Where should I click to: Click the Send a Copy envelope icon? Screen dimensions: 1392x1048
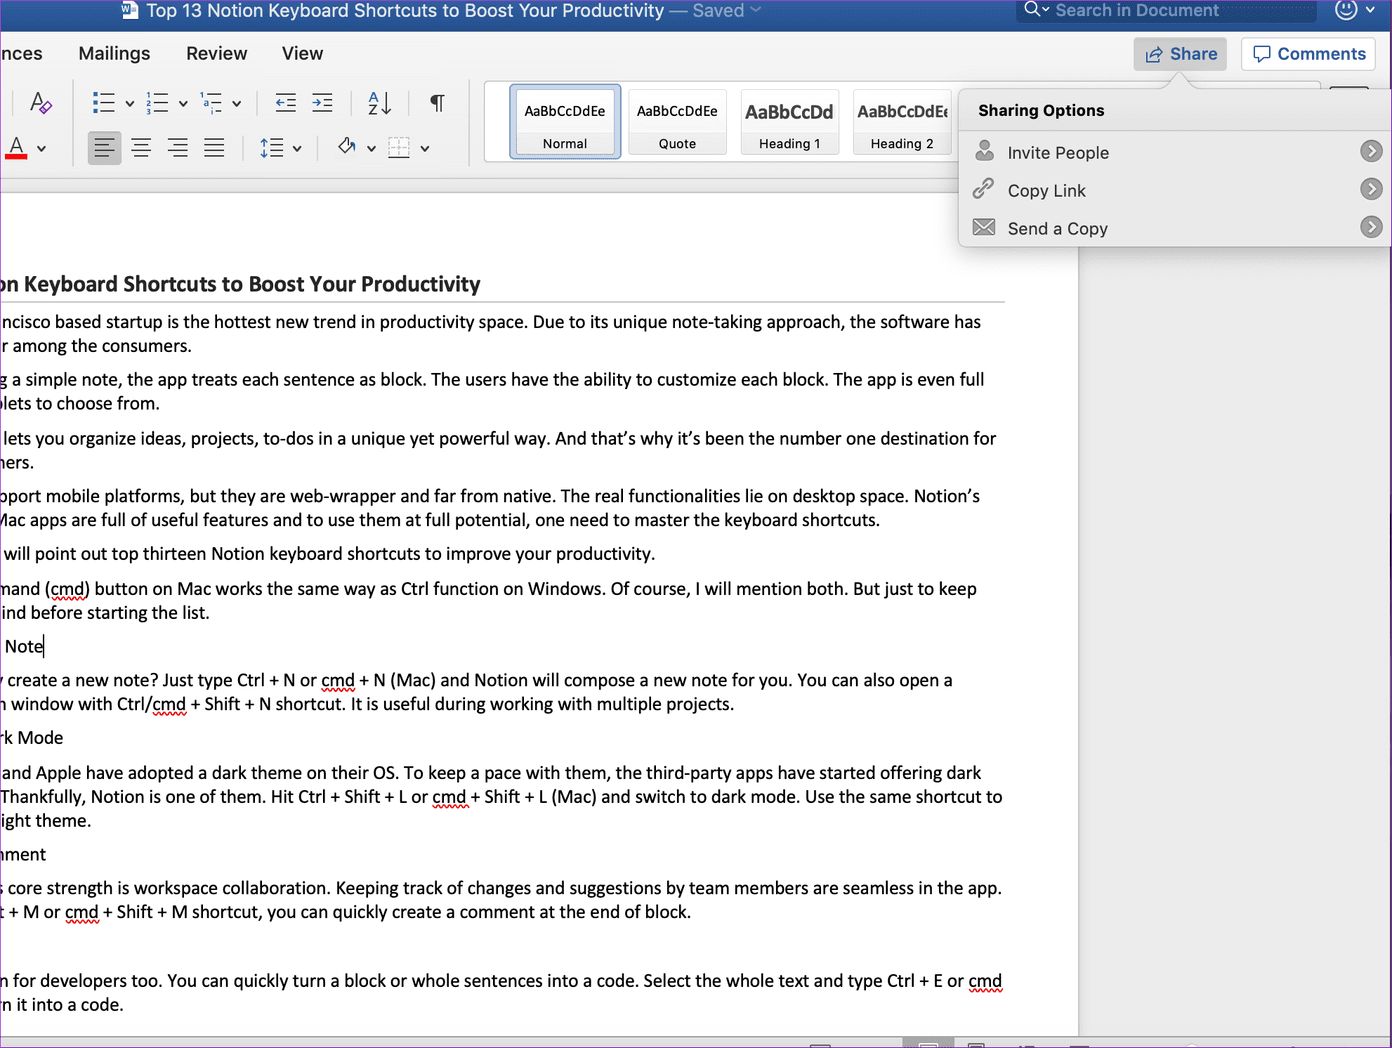tap(984, 227)
